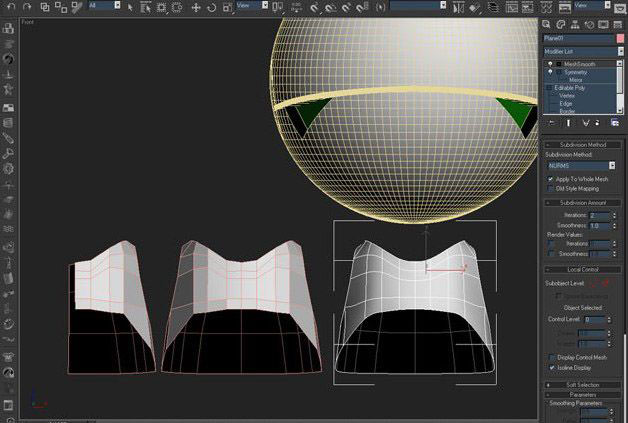Open the Modify tab in the command panel

tap(563, 23)
